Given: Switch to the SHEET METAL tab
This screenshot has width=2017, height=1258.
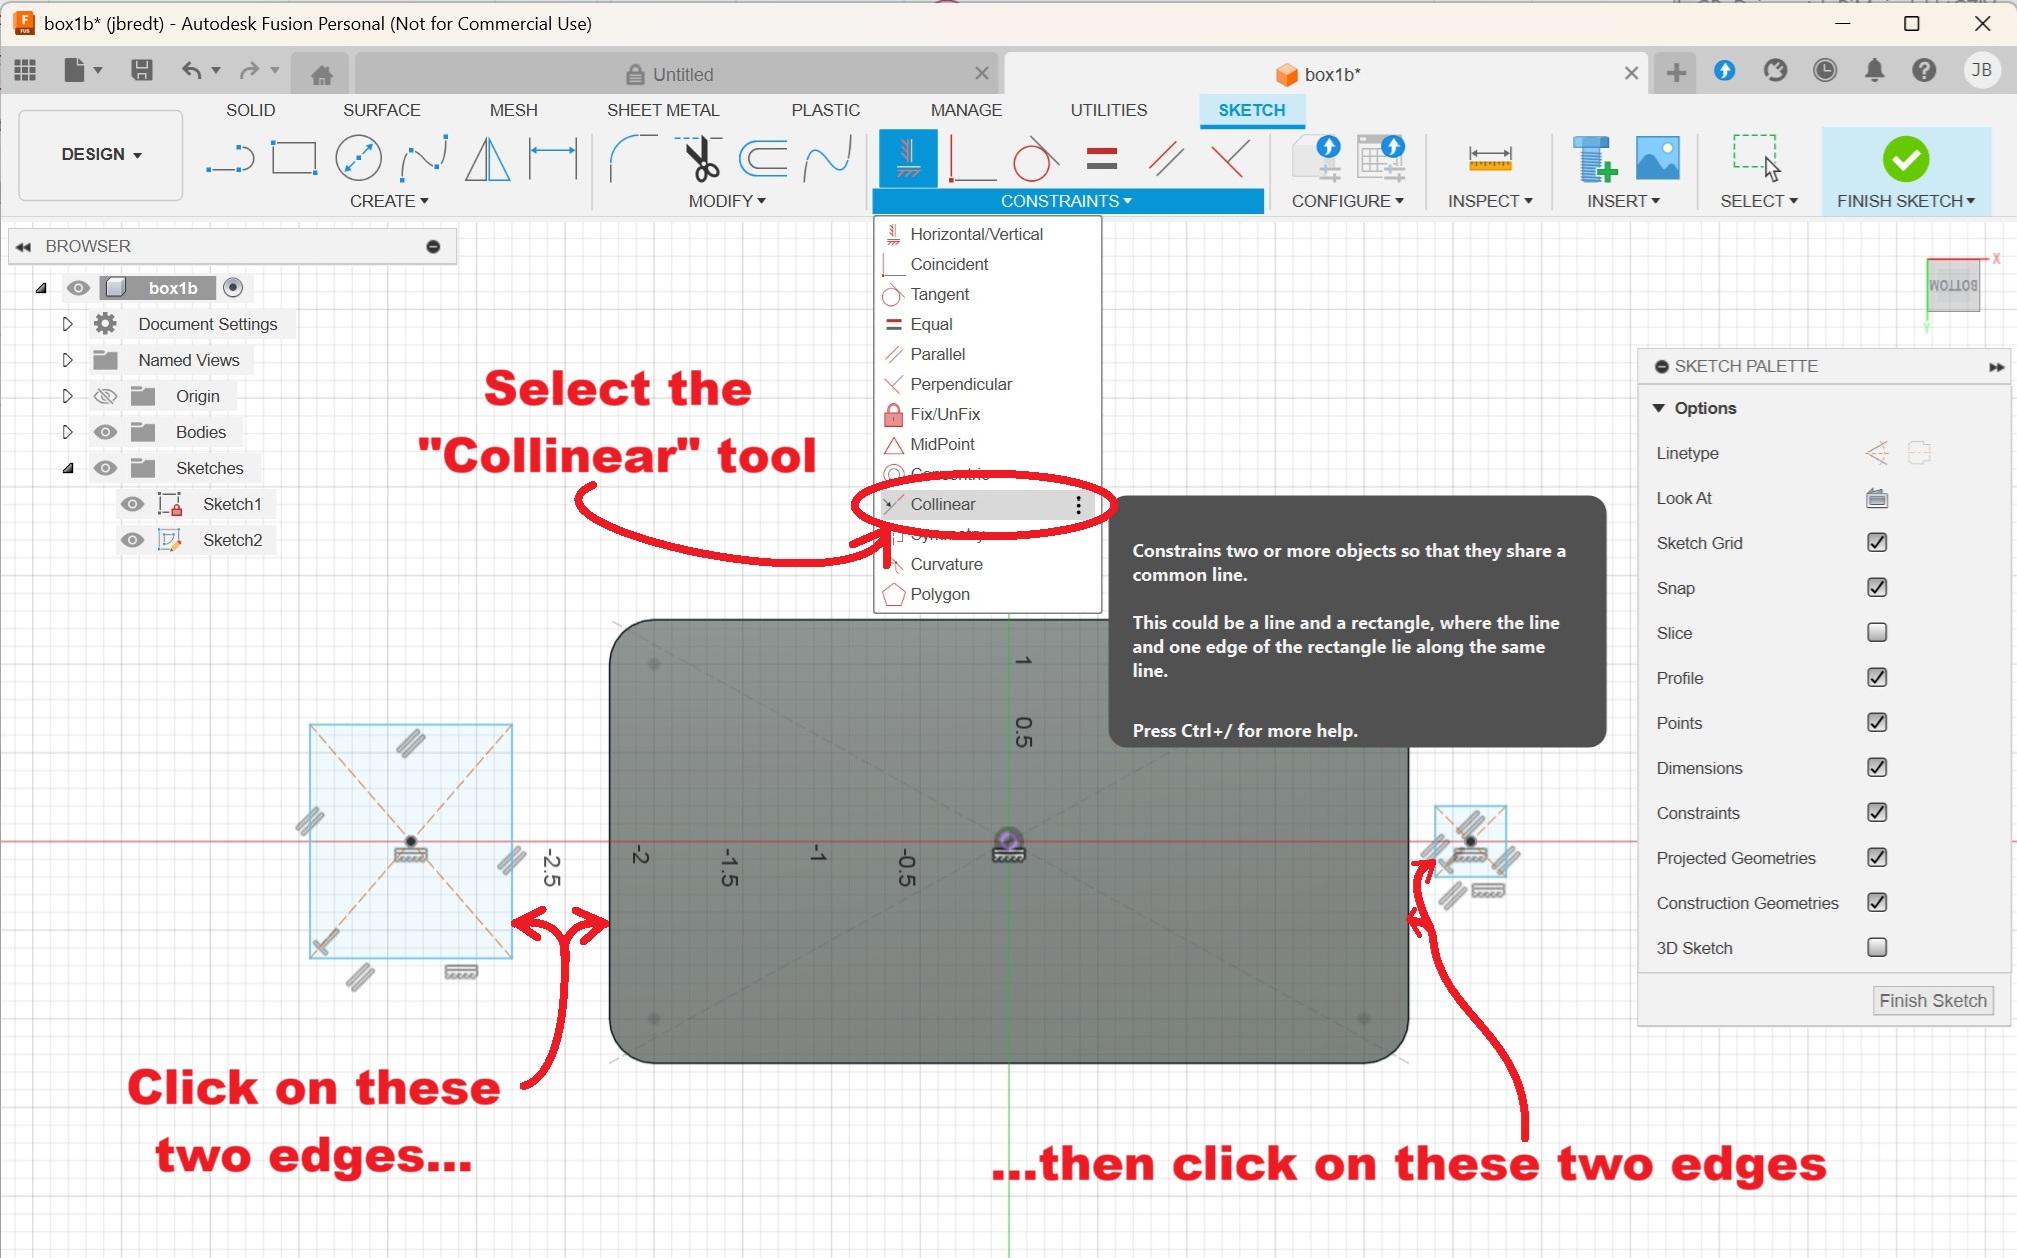Looking at the screenshot, I should pyautogui.click(x=662, y=110).
